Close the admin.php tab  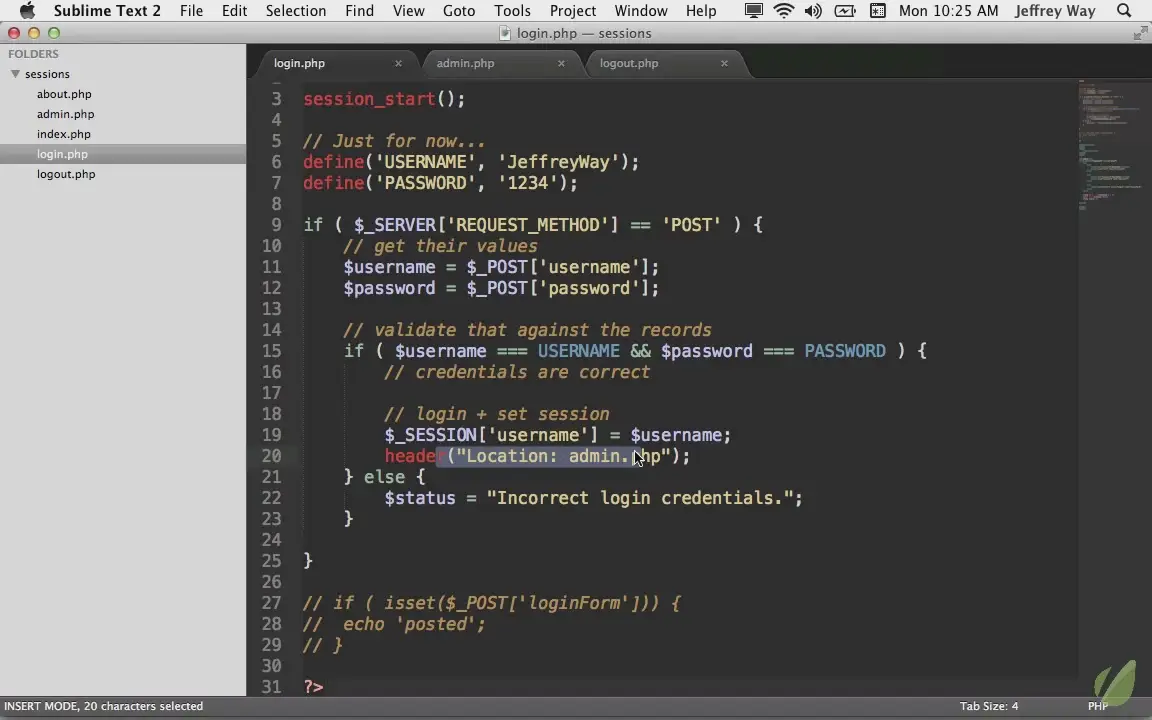pyautogui.click(x=561, y=63)
